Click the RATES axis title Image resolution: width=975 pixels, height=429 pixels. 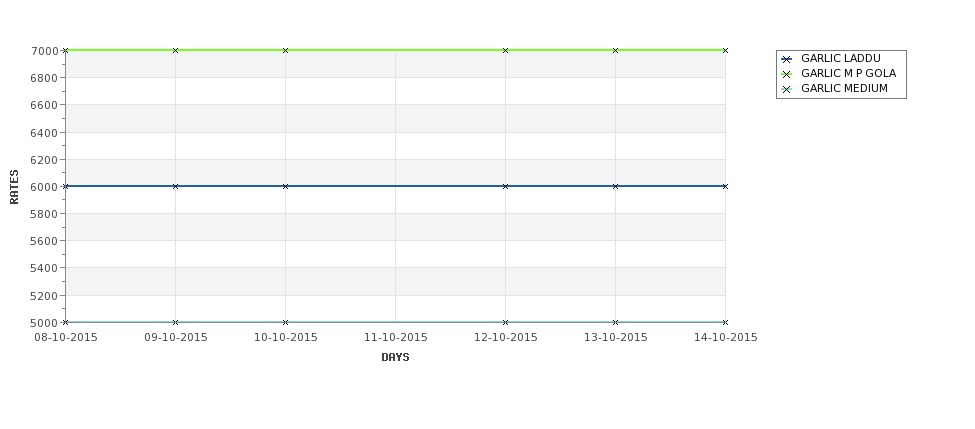tap(14, 187)
